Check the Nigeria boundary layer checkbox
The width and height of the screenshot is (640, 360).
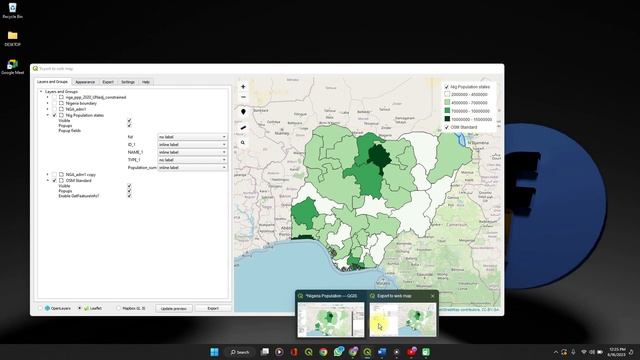pos(54,103)
